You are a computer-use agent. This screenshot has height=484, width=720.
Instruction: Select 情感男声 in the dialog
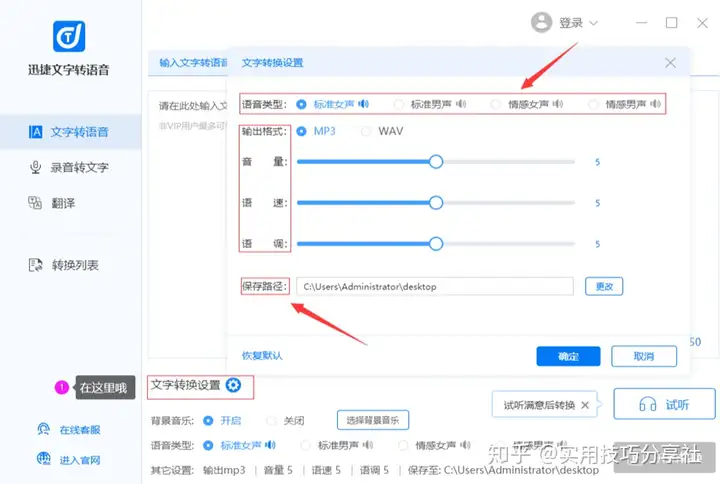point(593,104)
